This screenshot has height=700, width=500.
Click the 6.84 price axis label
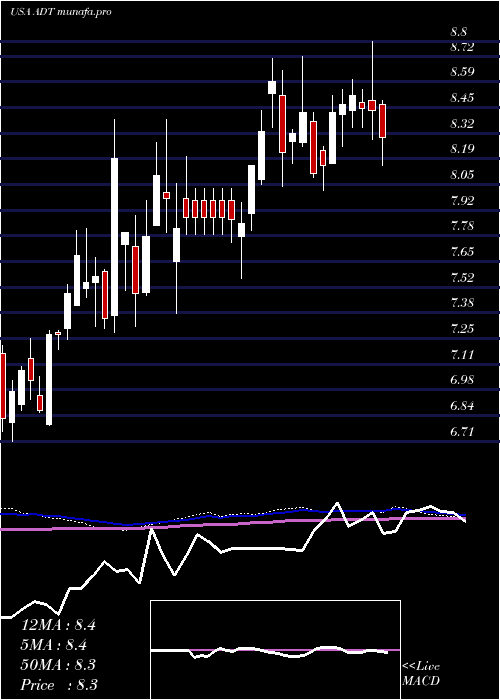point(462,406)
